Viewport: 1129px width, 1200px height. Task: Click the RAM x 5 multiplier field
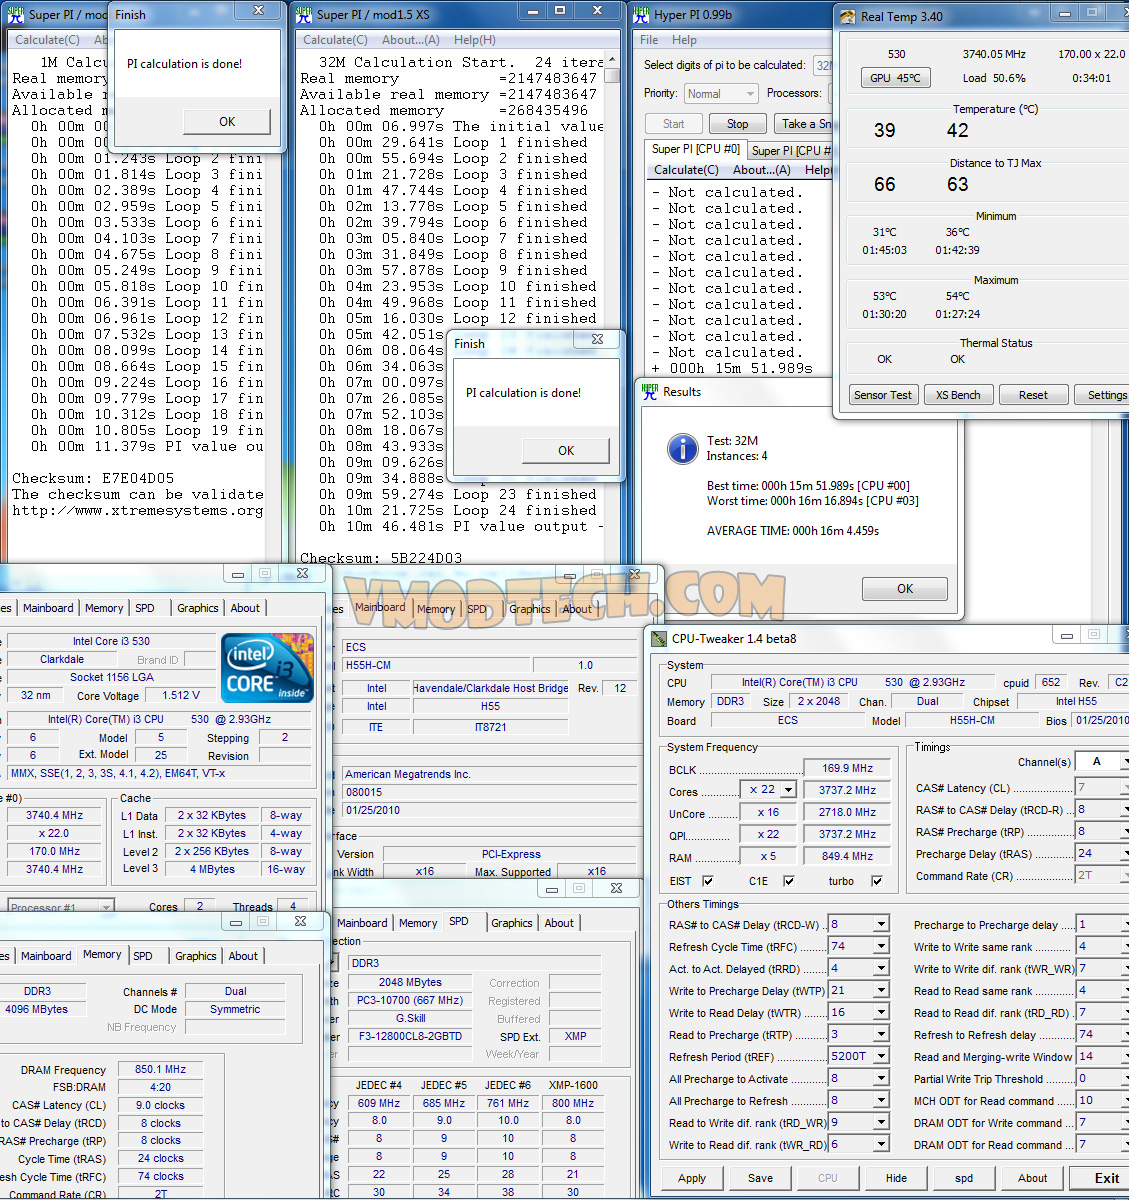[x=768, y=857]
